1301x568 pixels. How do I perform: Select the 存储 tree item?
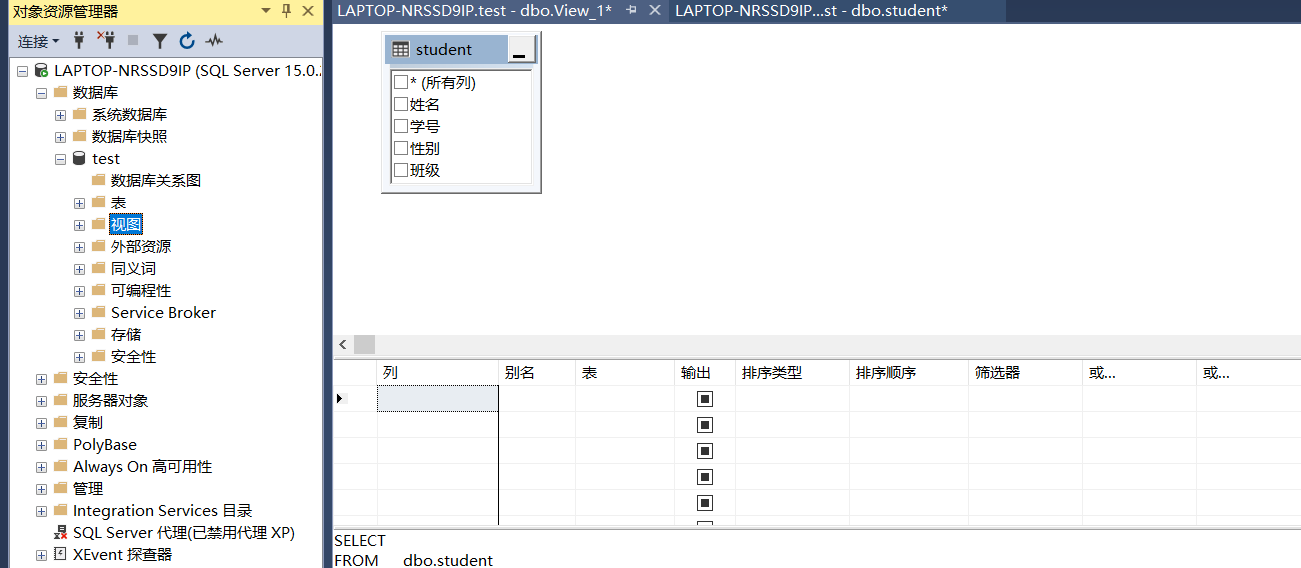126,335
